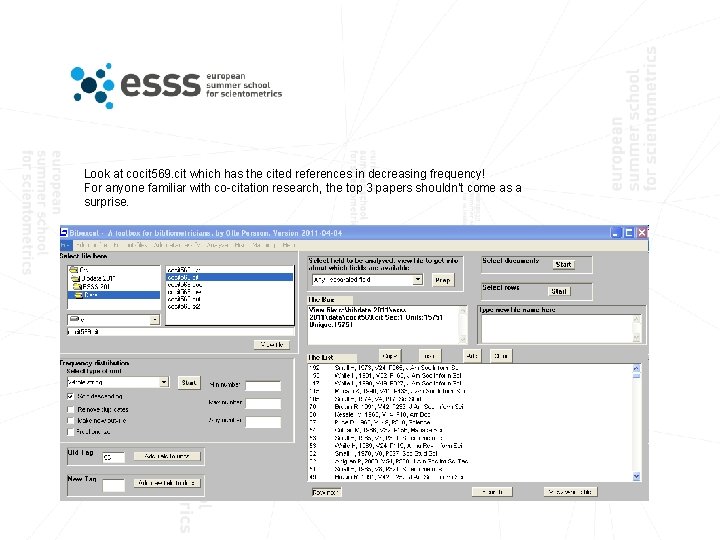
Task: Click inside The Box text area
Action: coord(383,325)
